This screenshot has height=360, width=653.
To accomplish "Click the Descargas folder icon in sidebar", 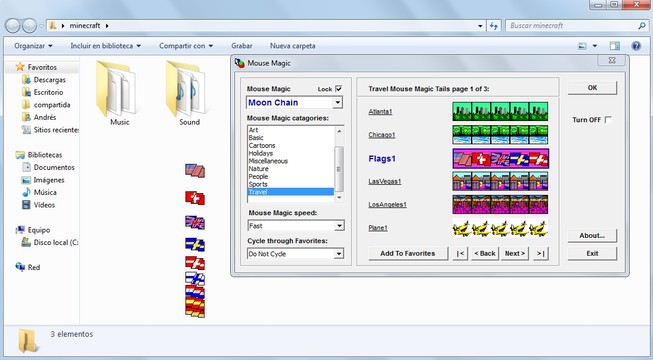I will (26, 80).
